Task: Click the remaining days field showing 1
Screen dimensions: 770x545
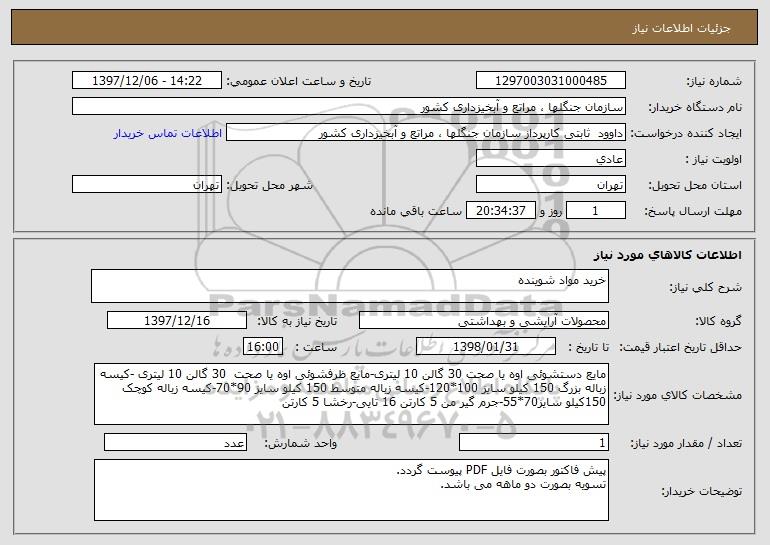Action: tap(596, 211)
